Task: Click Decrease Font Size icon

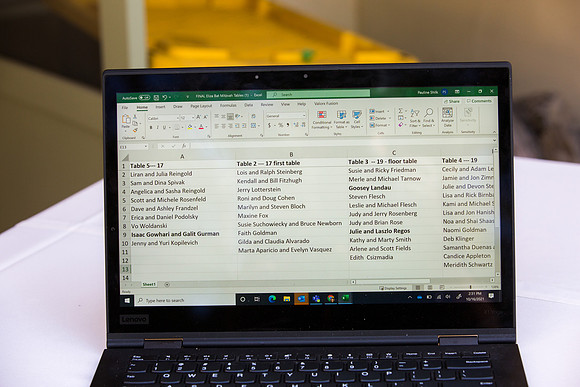Action: [x=206, y=117]
